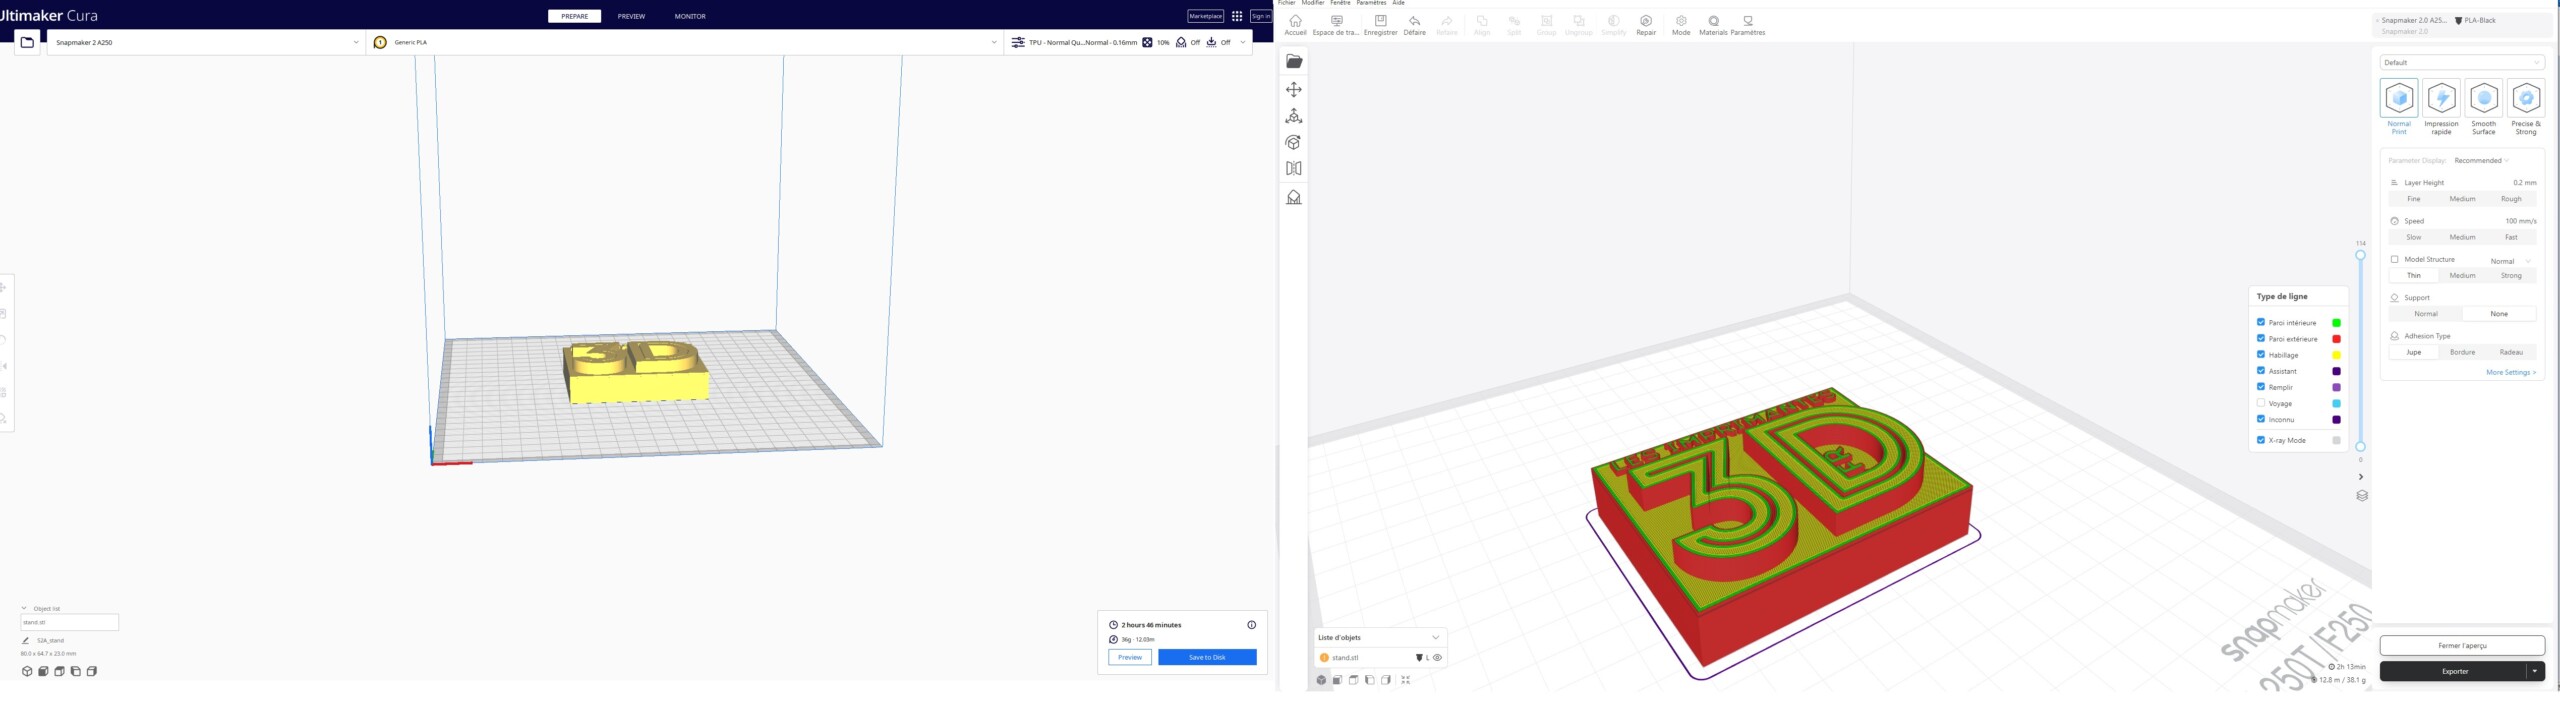Viewport: 2560px width, 704px height.
Task: Select the Scale tool in Luban sidebar
Action: 1294,116
